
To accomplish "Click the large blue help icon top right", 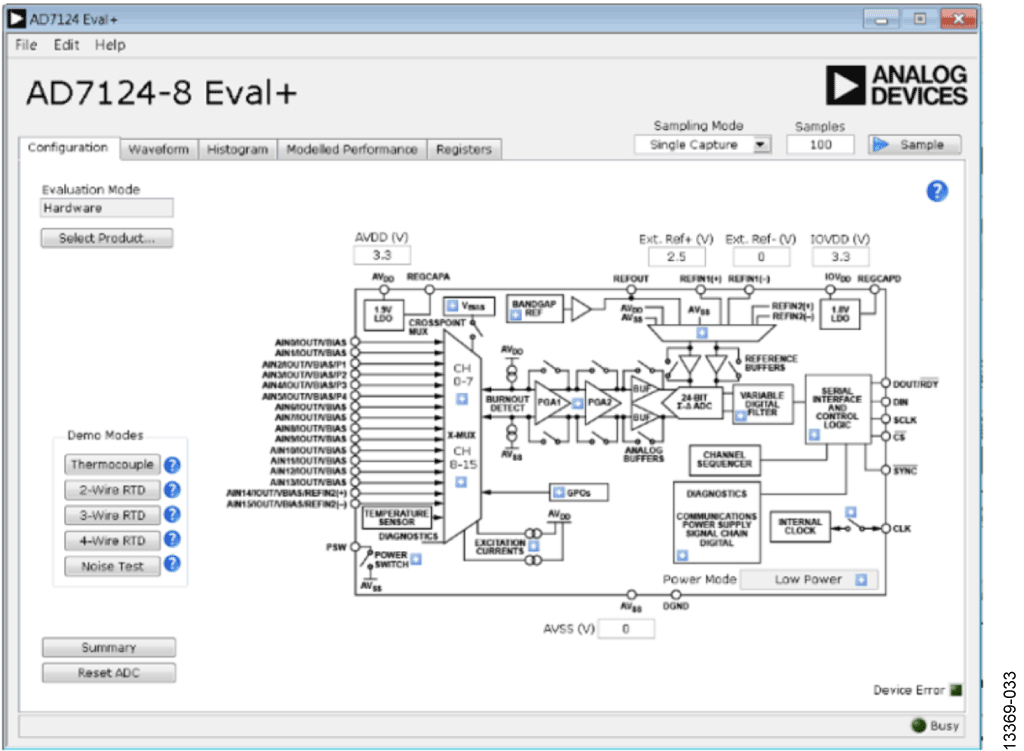I will [x=937, y=192].
